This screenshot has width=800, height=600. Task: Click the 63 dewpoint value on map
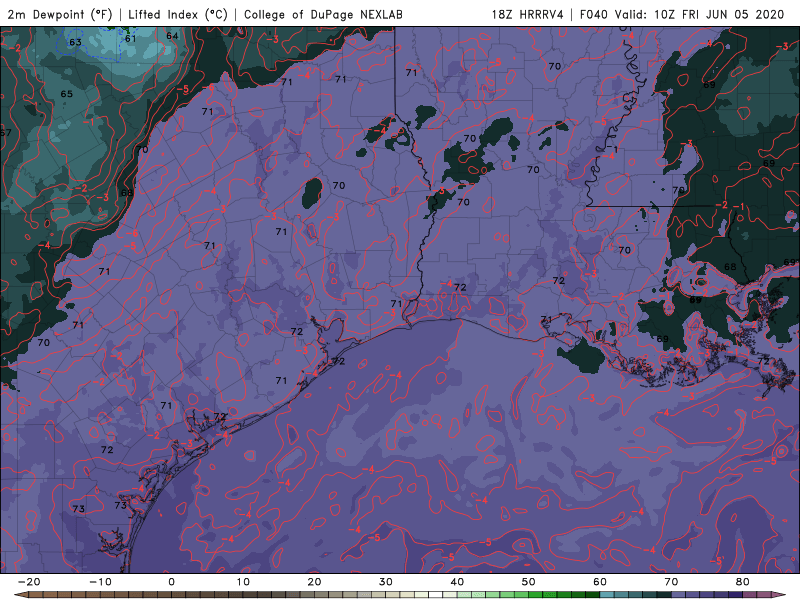click(75, 42)
